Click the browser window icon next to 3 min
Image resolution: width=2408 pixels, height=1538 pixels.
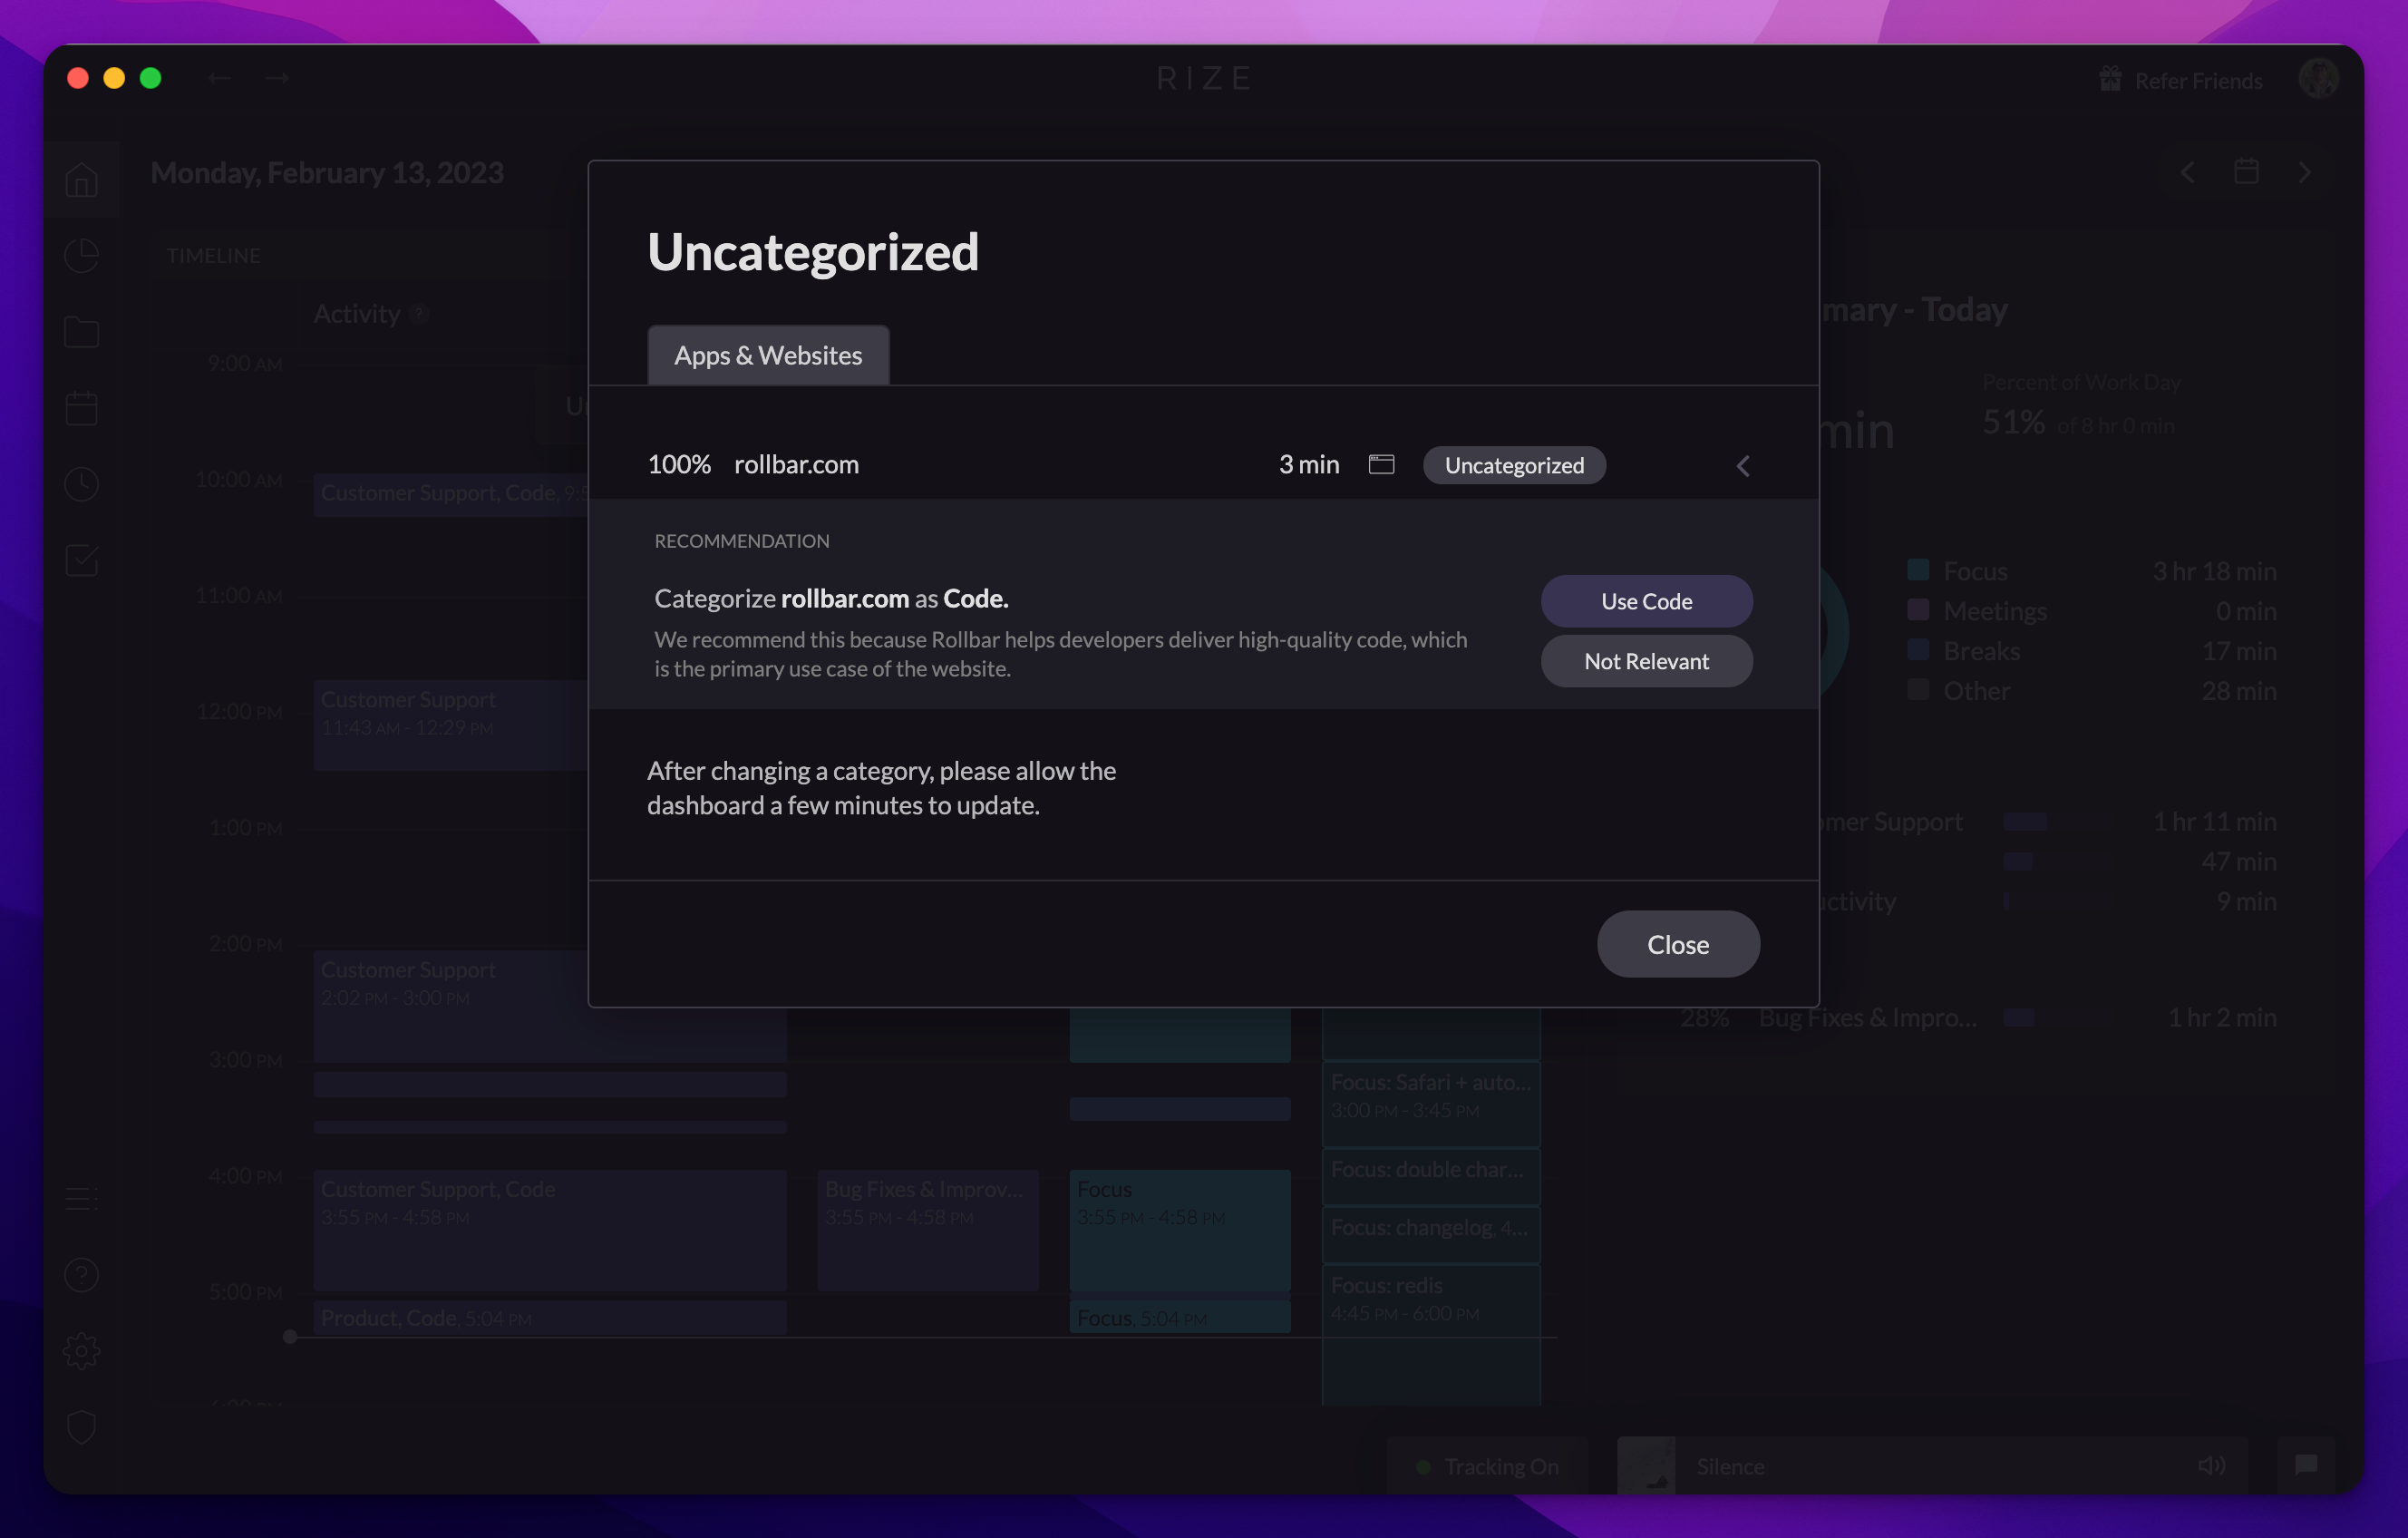(1381, 464)
